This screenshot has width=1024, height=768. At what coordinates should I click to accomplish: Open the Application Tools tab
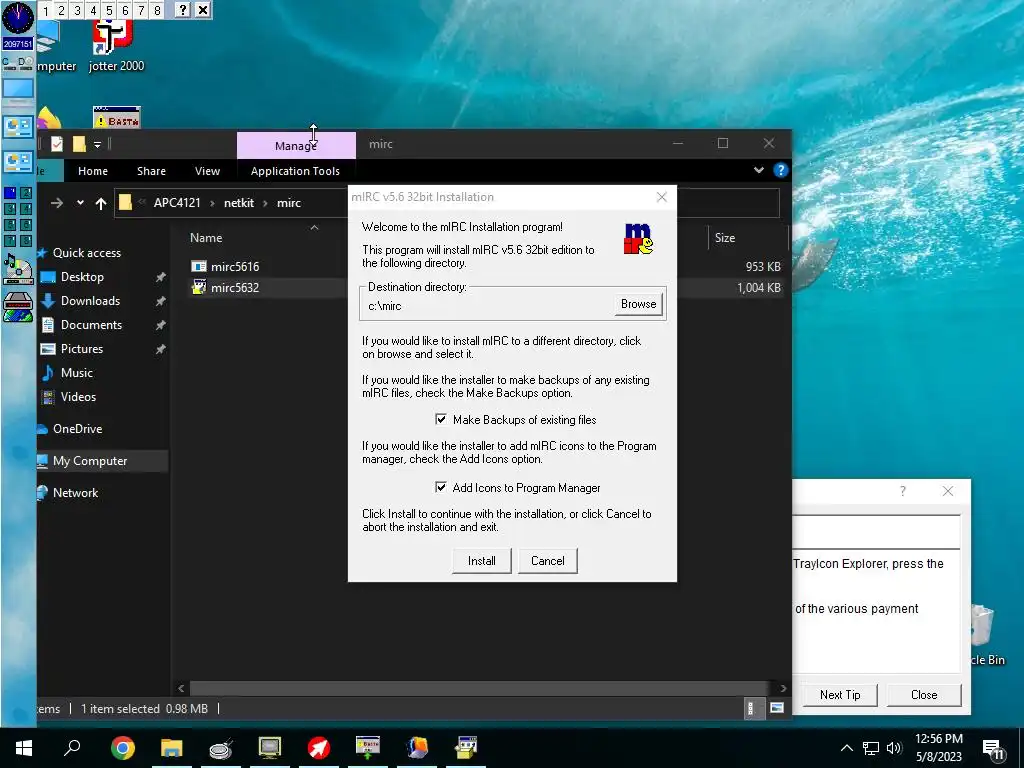[295, 171]
